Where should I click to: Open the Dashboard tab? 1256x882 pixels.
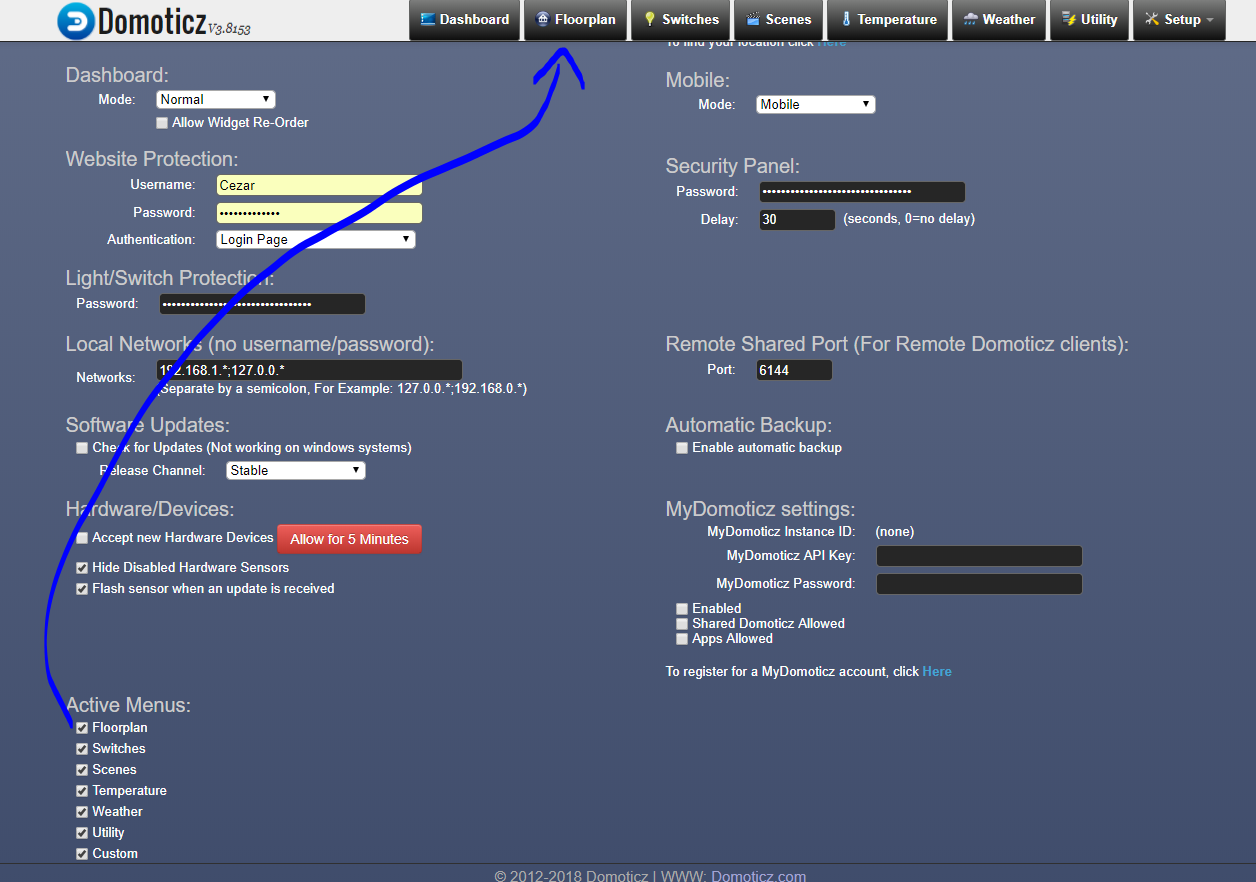tap(465, 20)
